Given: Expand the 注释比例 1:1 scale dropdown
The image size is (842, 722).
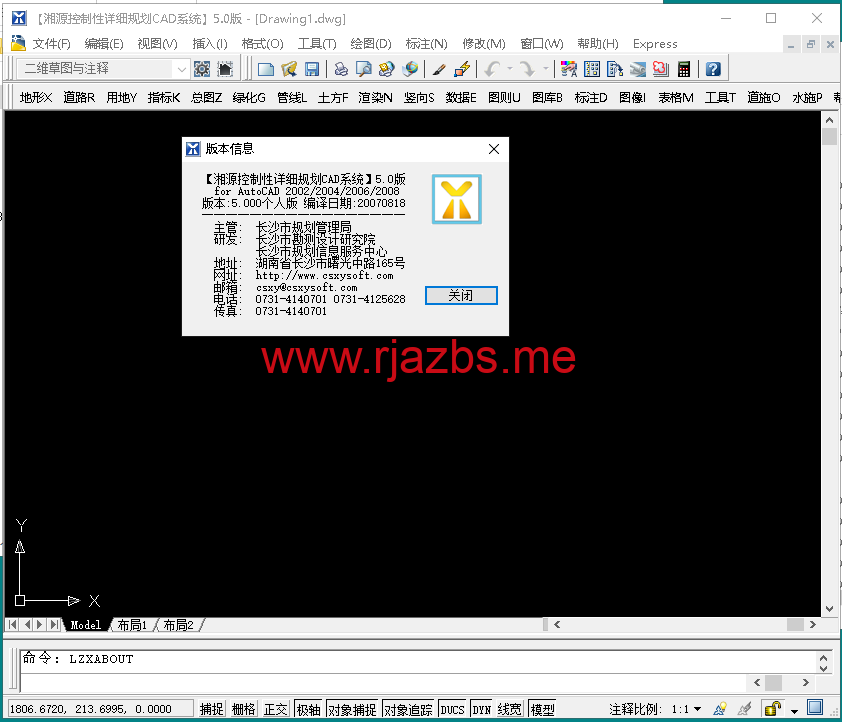Looking at the screenshot, I should click(697, 709).
